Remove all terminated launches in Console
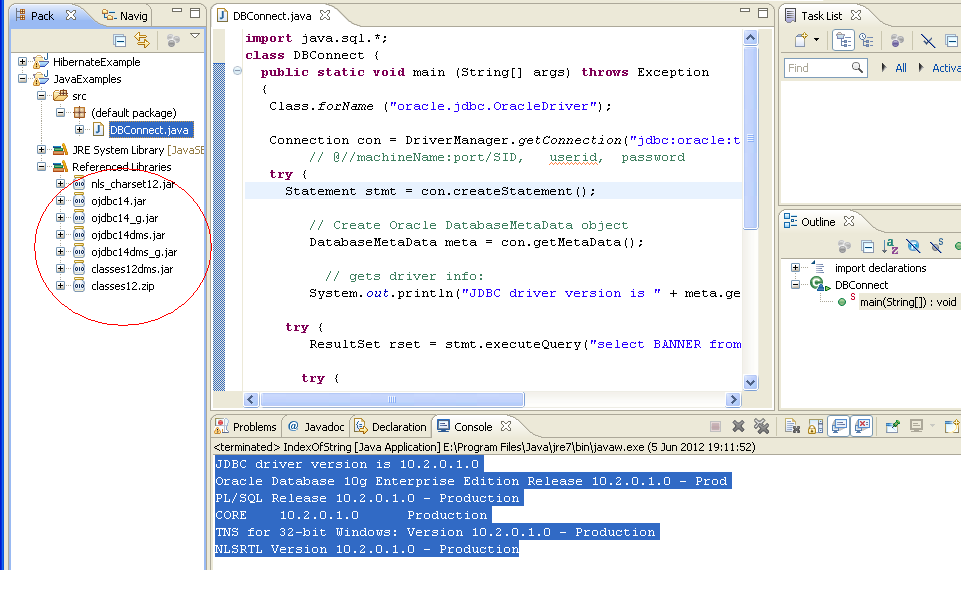The width and height of the screenshot is (962, 614). coord(761,426)
